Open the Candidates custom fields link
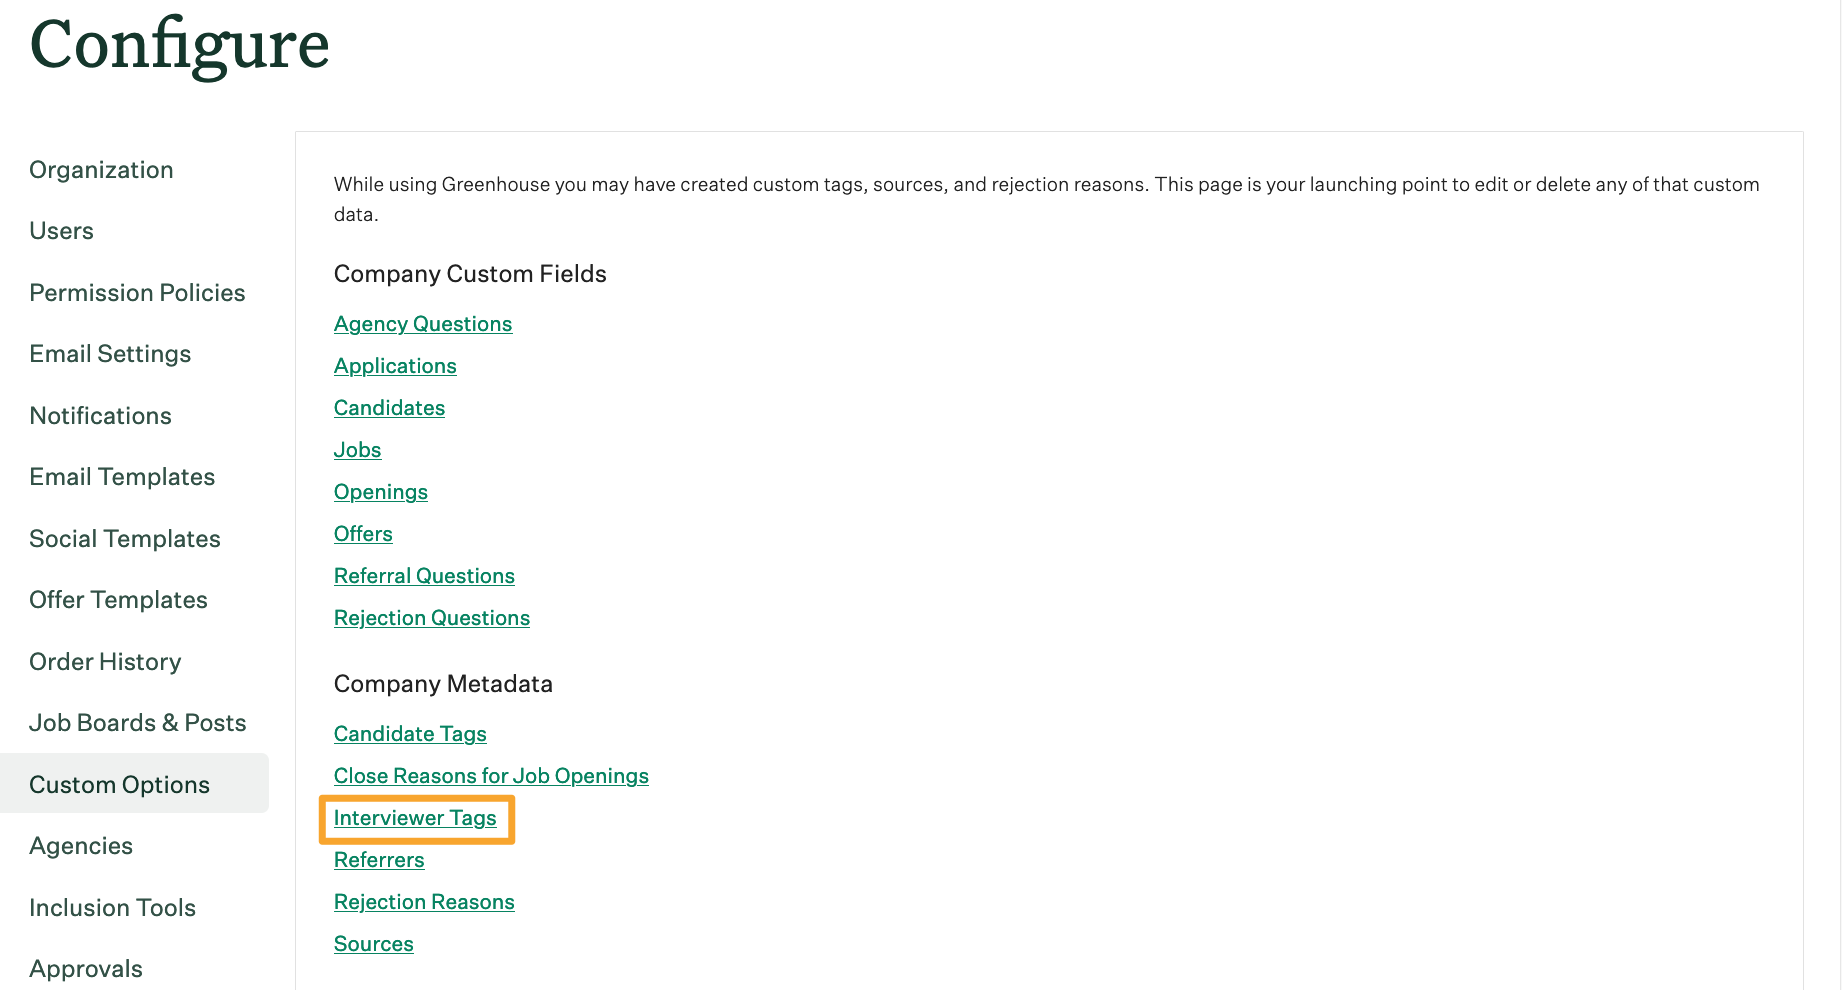Screen dimensions: 1842x990 click(x=389, y=408)
